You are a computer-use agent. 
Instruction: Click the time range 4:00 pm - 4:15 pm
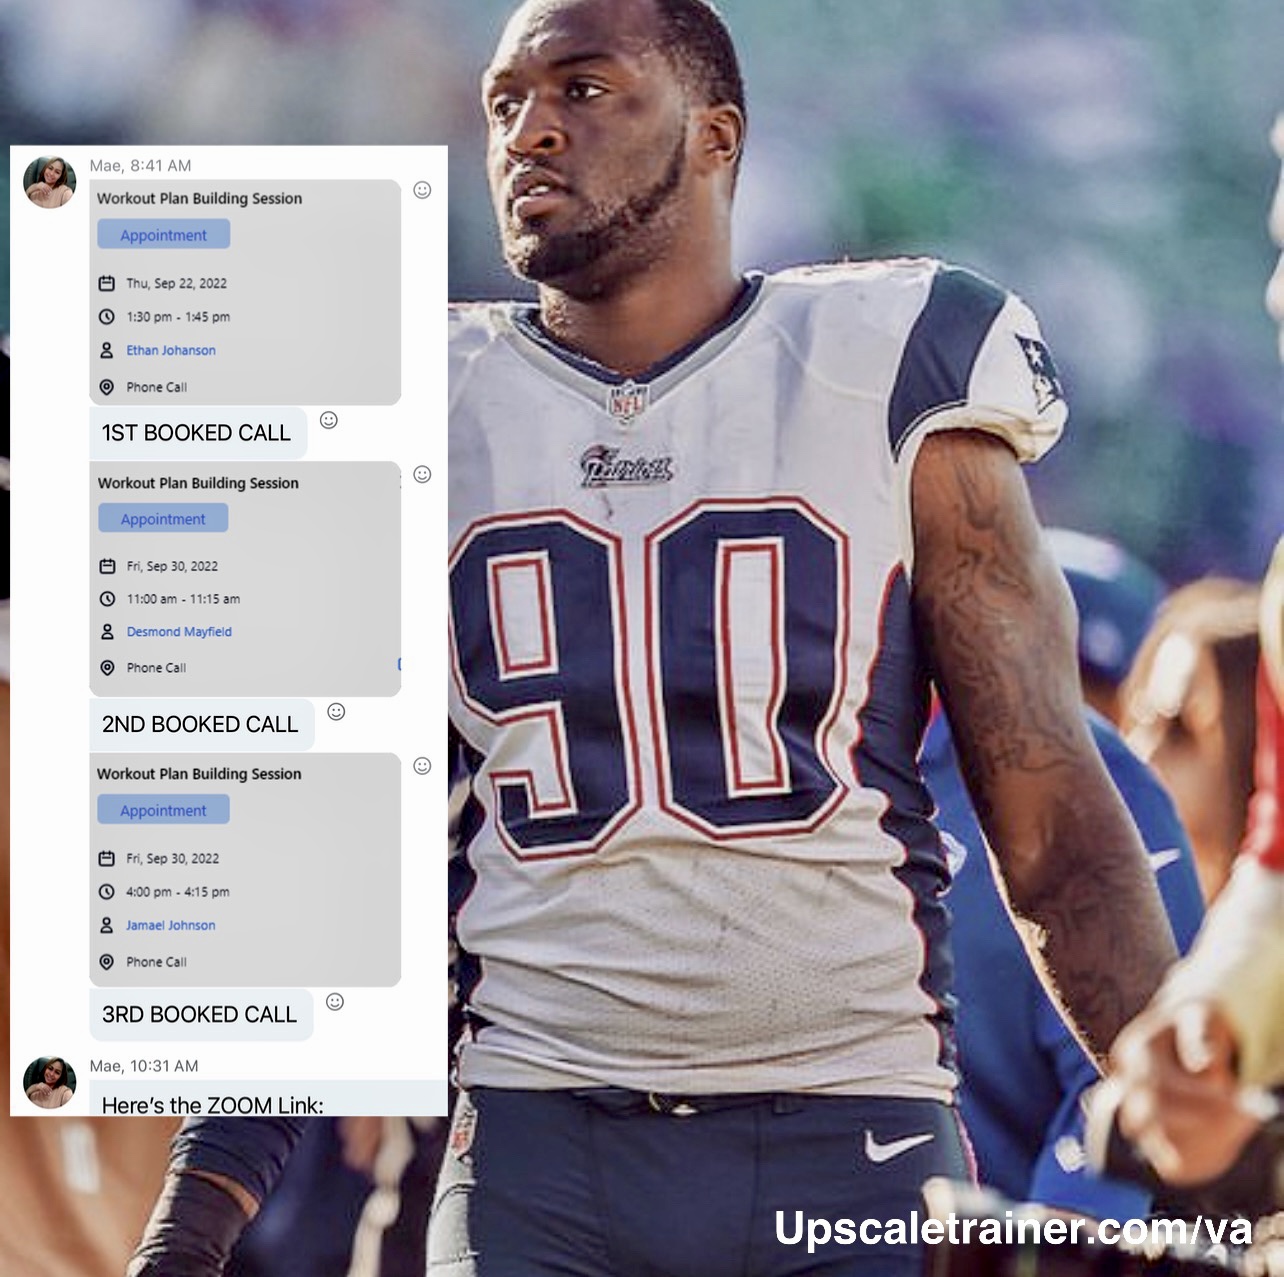178,892
